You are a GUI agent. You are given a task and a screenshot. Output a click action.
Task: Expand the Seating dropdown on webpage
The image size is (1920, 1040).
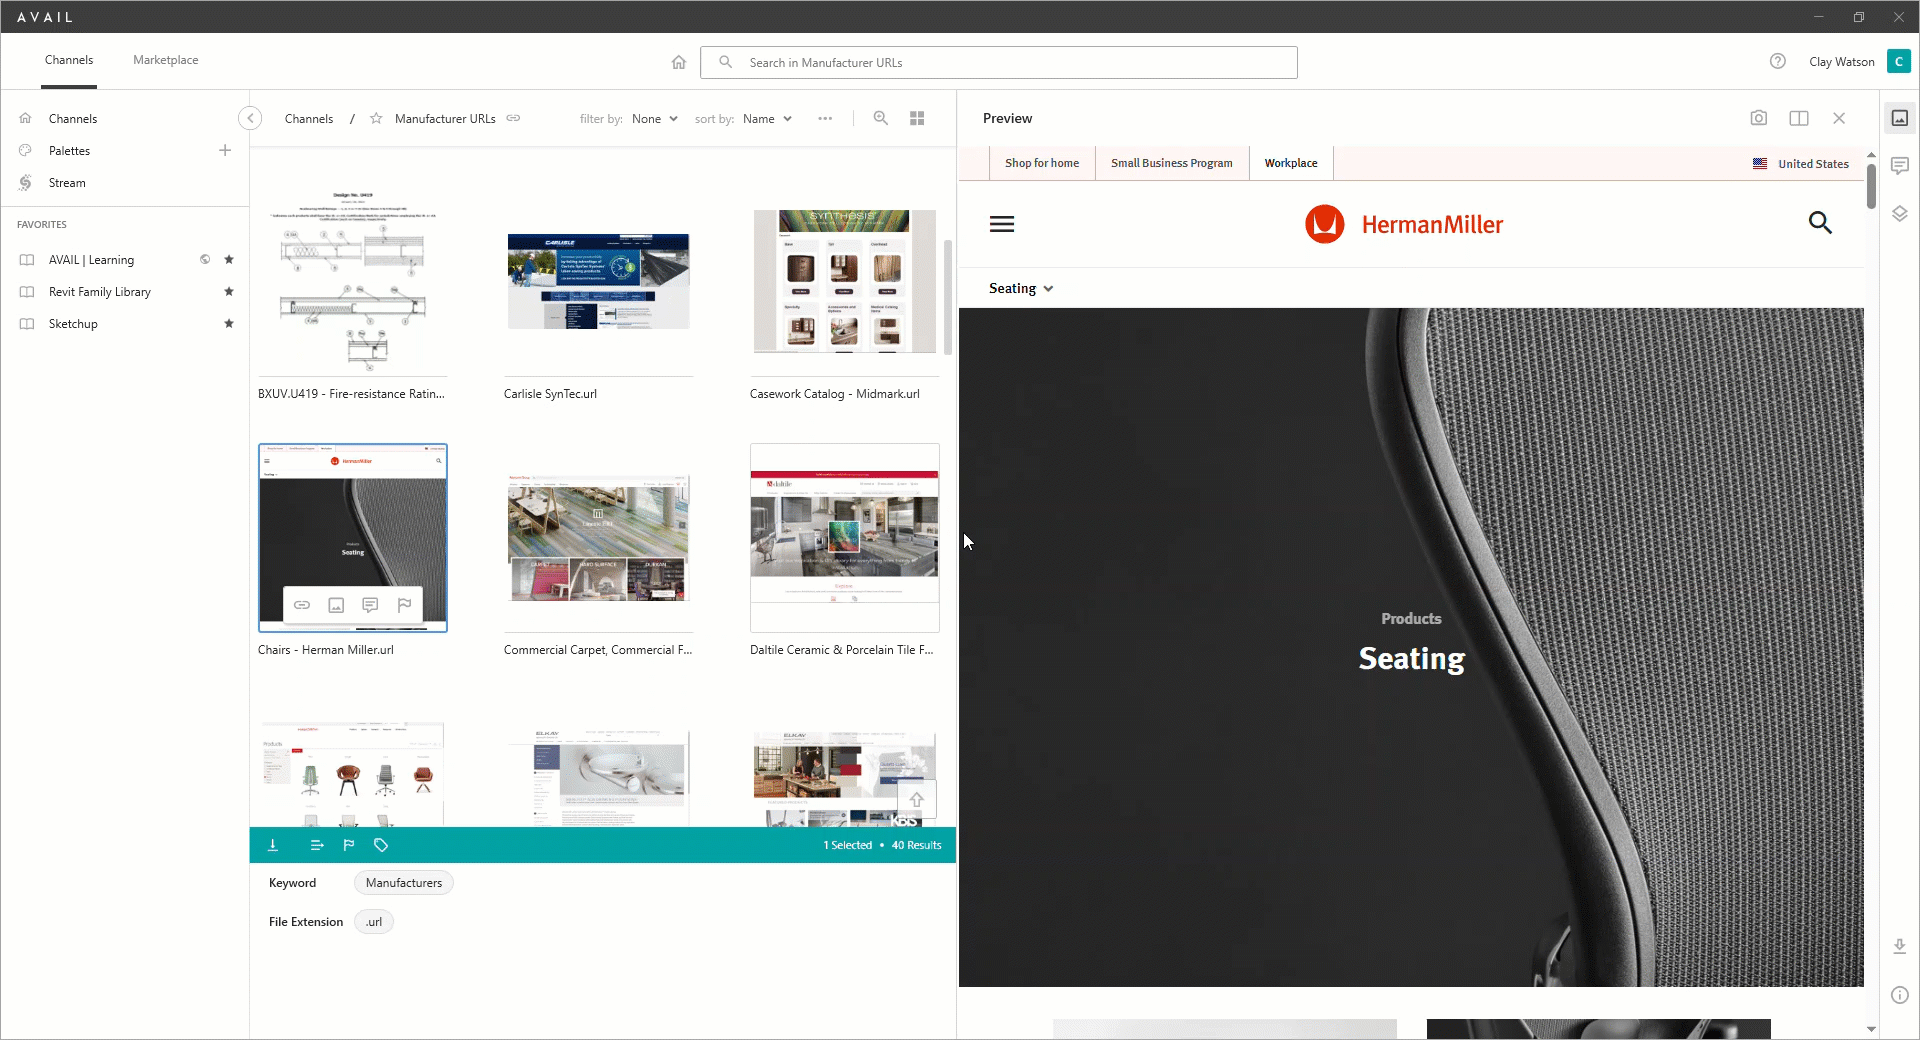tap(1021, 288)
